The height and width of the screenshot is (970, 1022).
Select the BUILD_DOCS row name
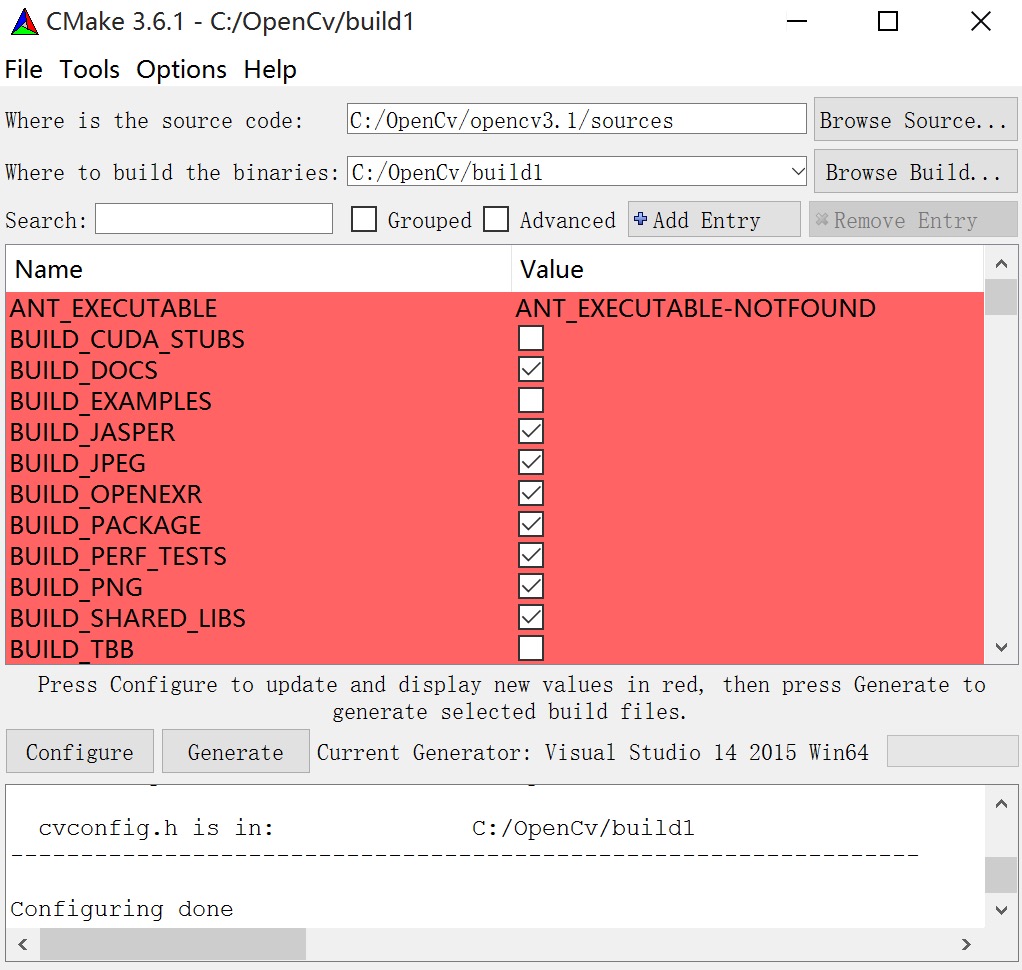click(x=83, y=370)
